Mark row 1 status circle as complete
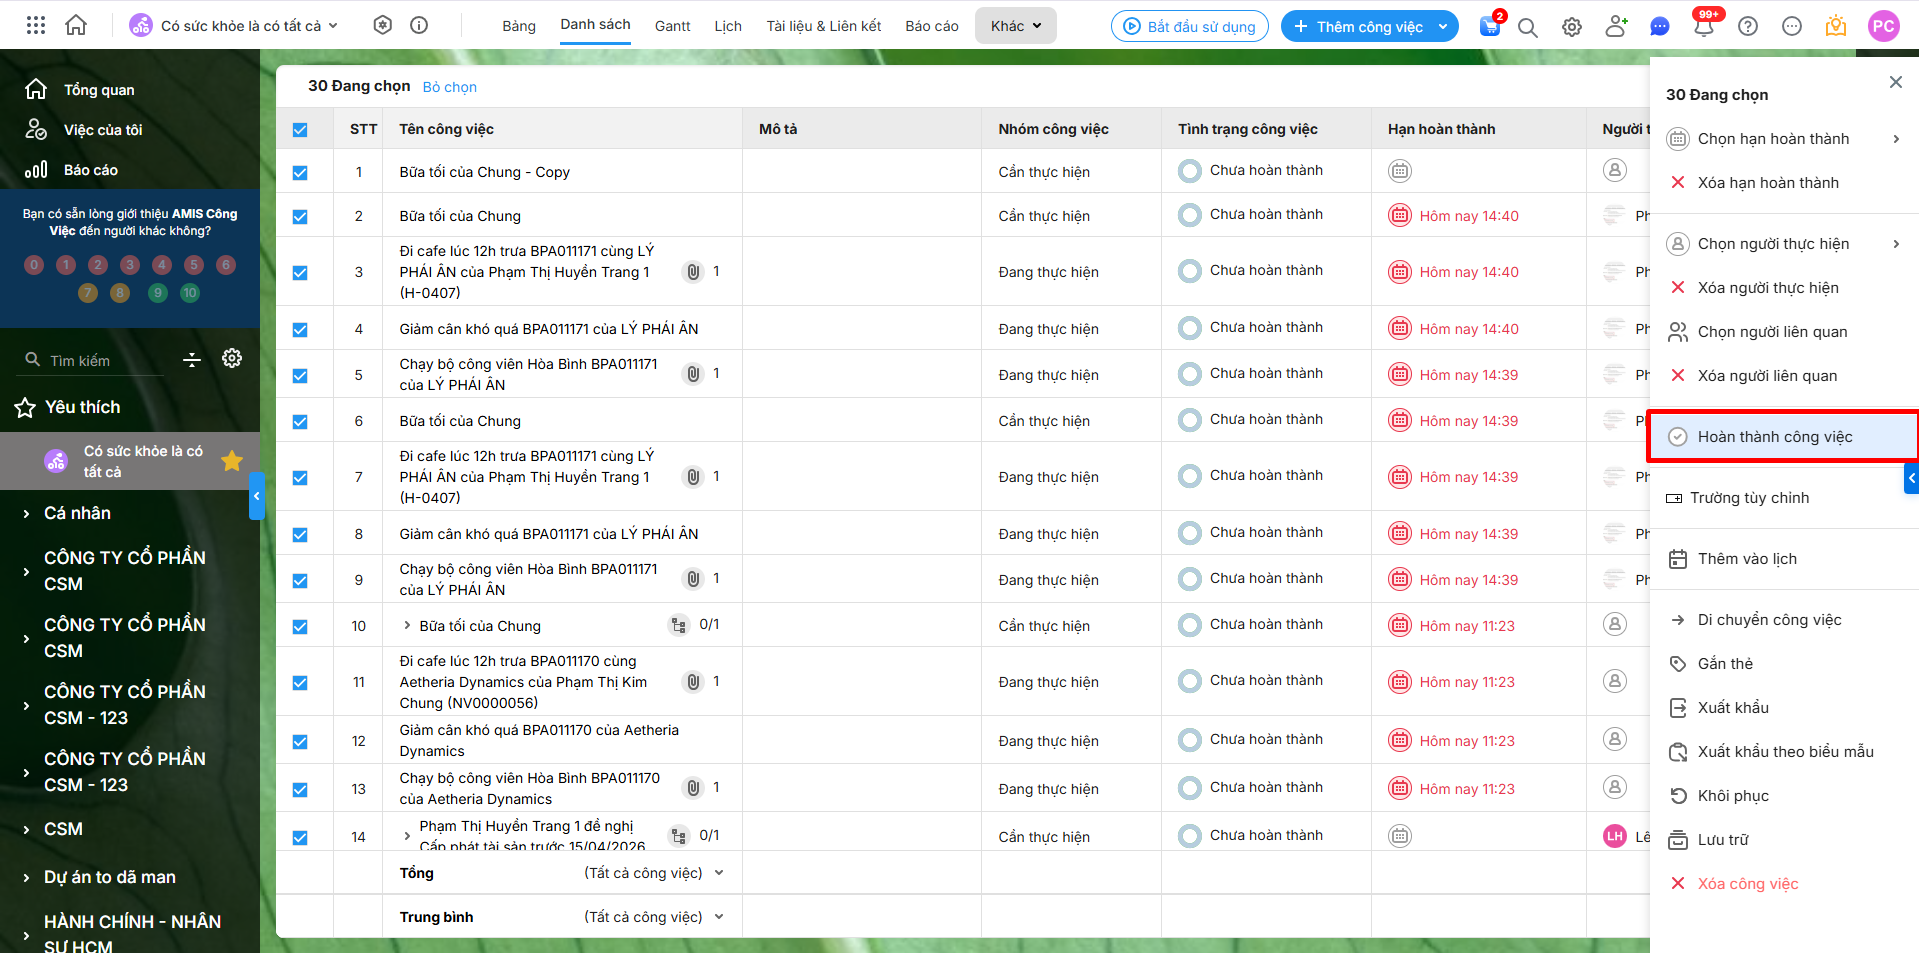This screenshot has width=1919, height=953. click(1189, 171)
